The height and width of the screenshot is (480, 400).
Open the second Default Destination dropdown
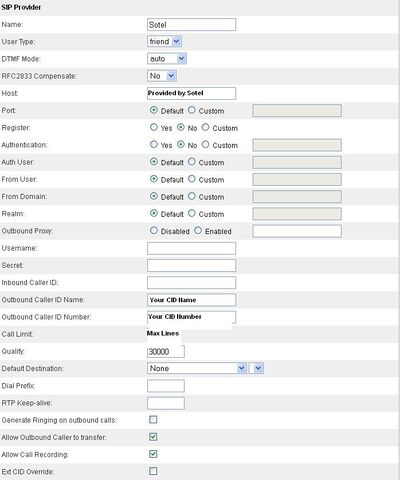click(x=256, y=368)
